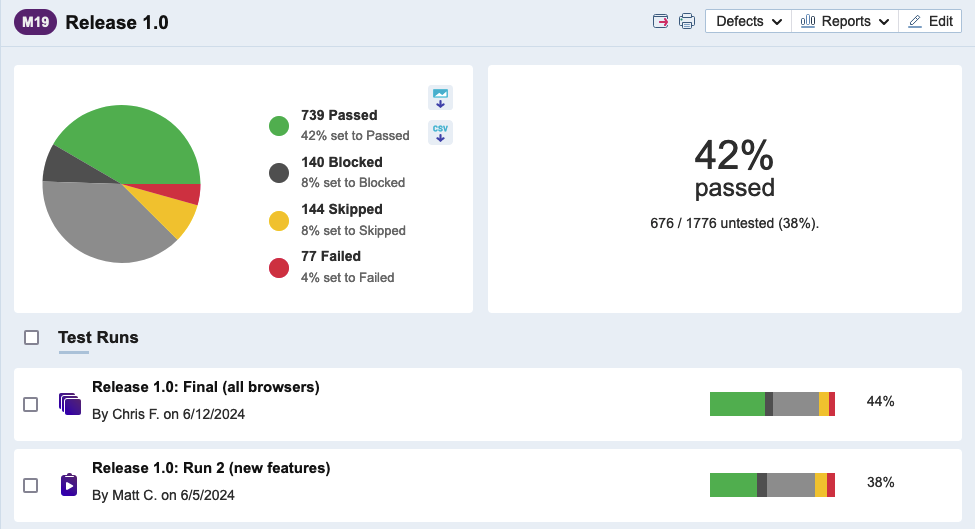
Task: Click the print icon
Action: point(687,21)
